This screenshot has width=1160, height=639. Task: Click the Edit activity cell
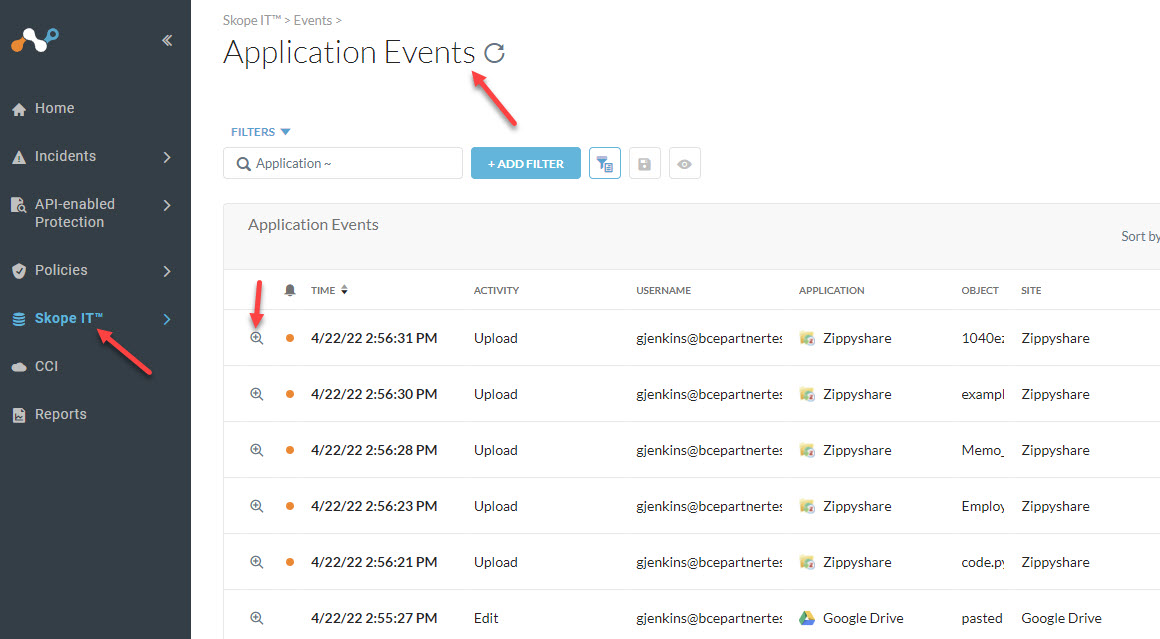coord(486,618)
